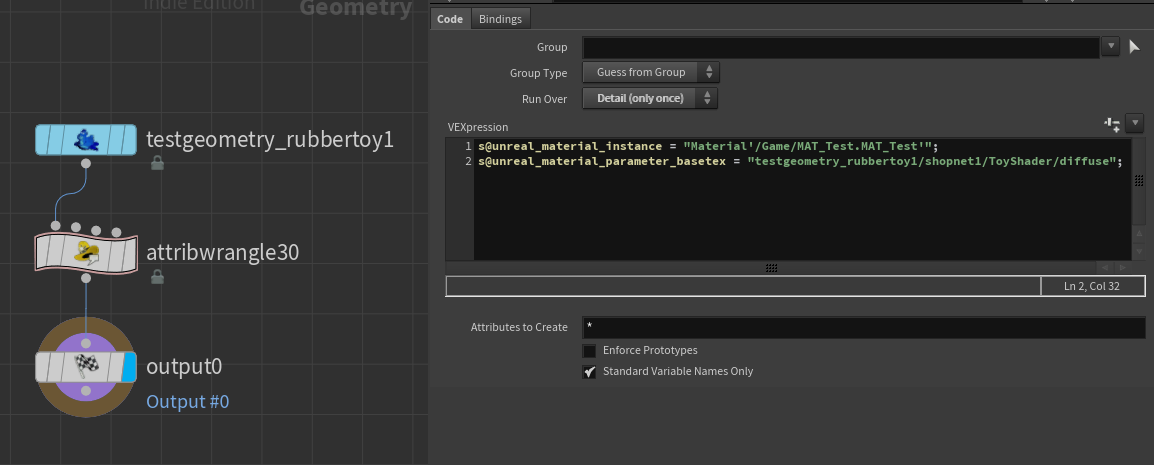The height and width of the screenshot is (465, 1154).
Task: Open the Group Type dropdown
Action: point(651,72)
